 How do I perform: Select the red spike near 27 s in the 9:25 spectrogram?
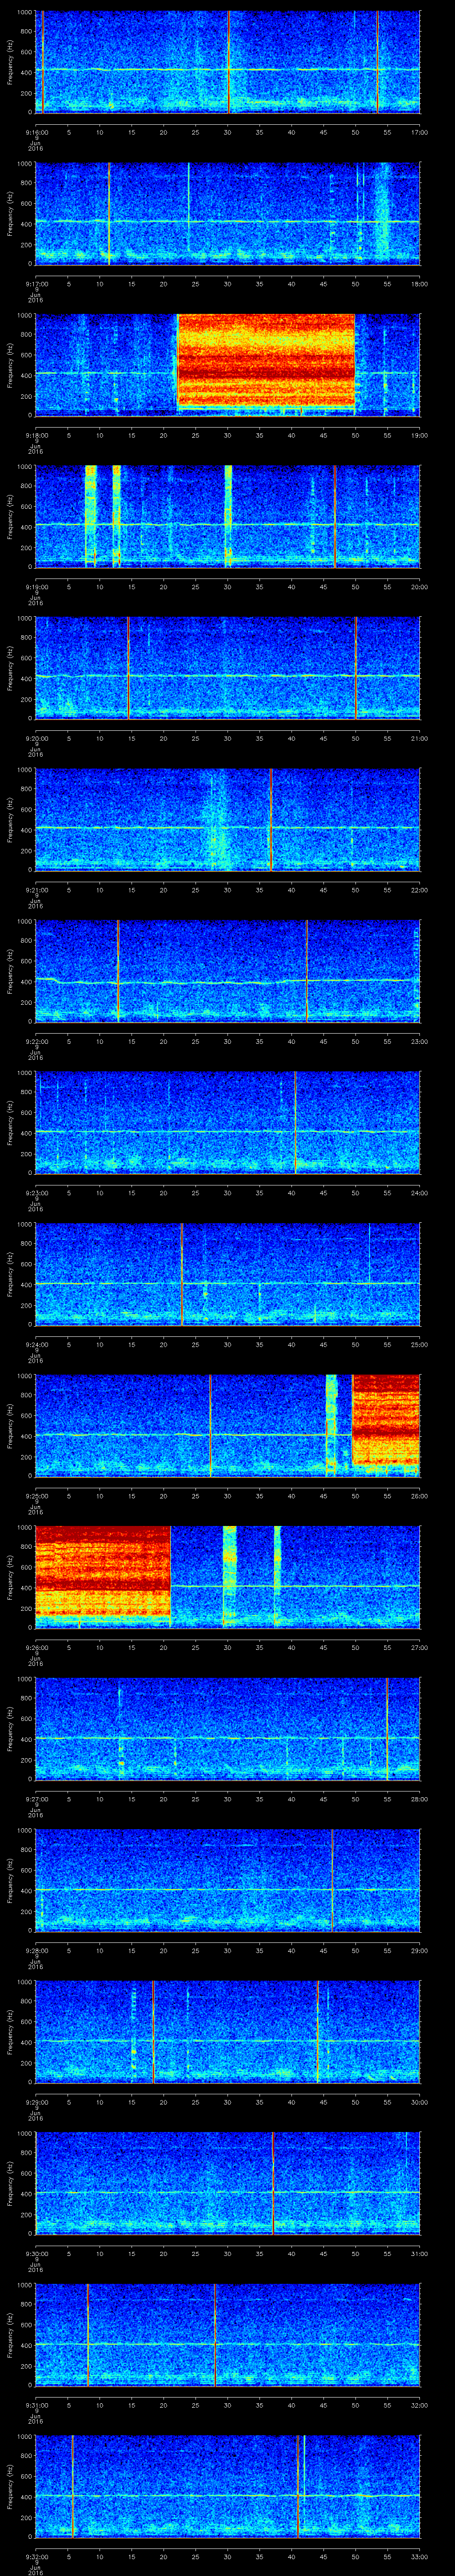[x=210, y=1425]
